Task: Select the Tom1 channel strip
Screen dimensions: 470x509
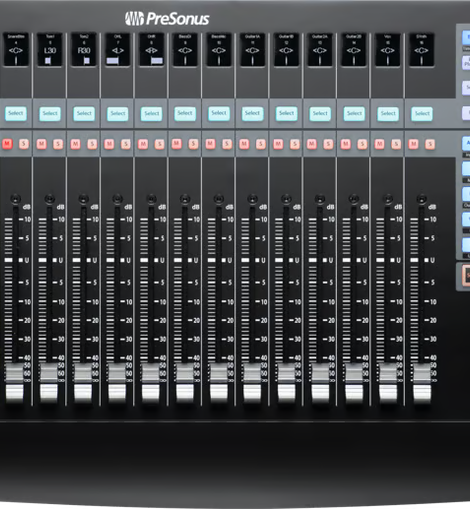Action: (x=50, y=114)
